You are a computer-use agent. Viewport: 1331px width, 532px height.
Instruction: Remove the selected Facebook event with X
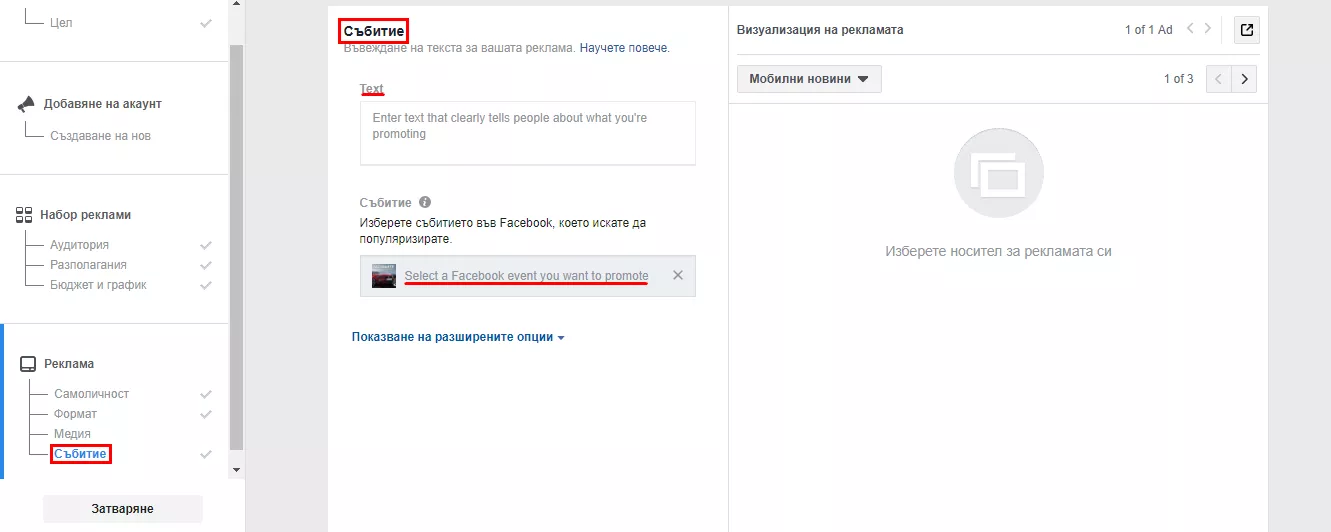[x=678, y=275]
